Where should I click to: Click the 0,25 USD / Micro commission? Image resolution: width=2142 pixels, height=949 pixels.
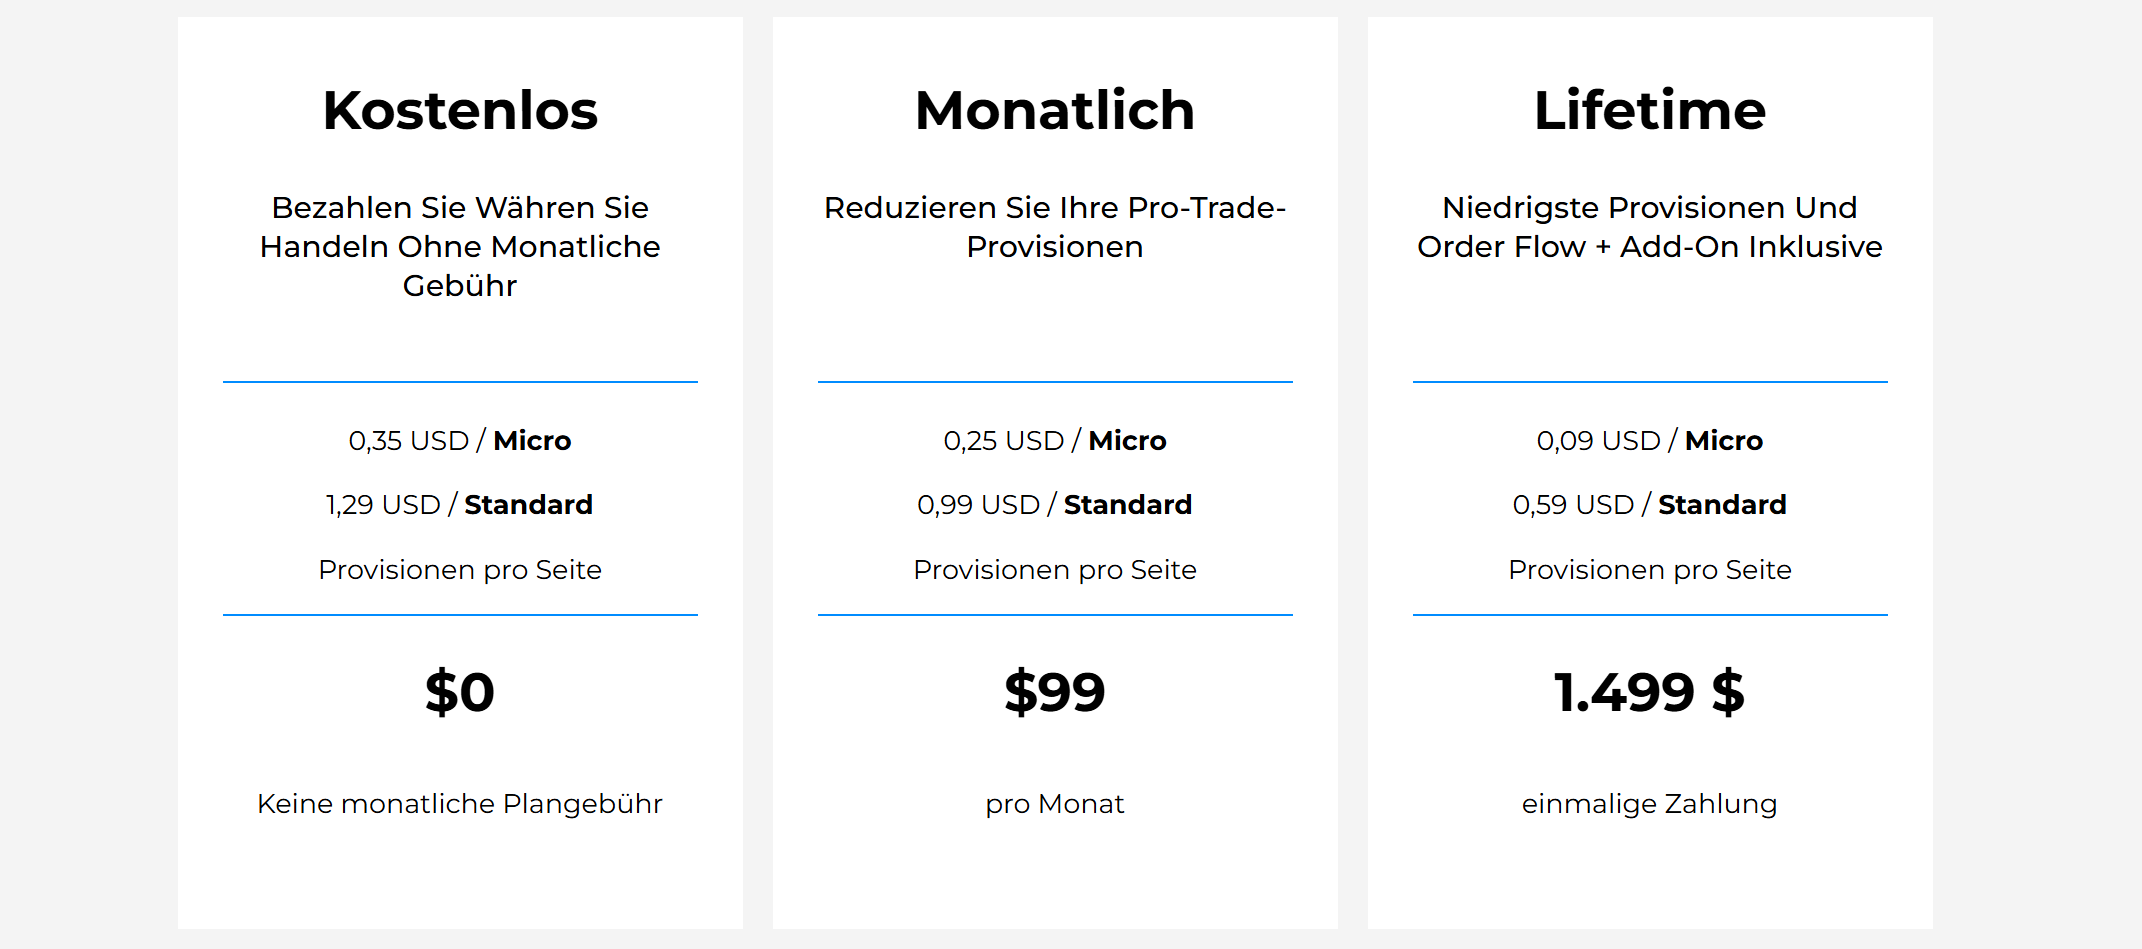[1054, 441]
